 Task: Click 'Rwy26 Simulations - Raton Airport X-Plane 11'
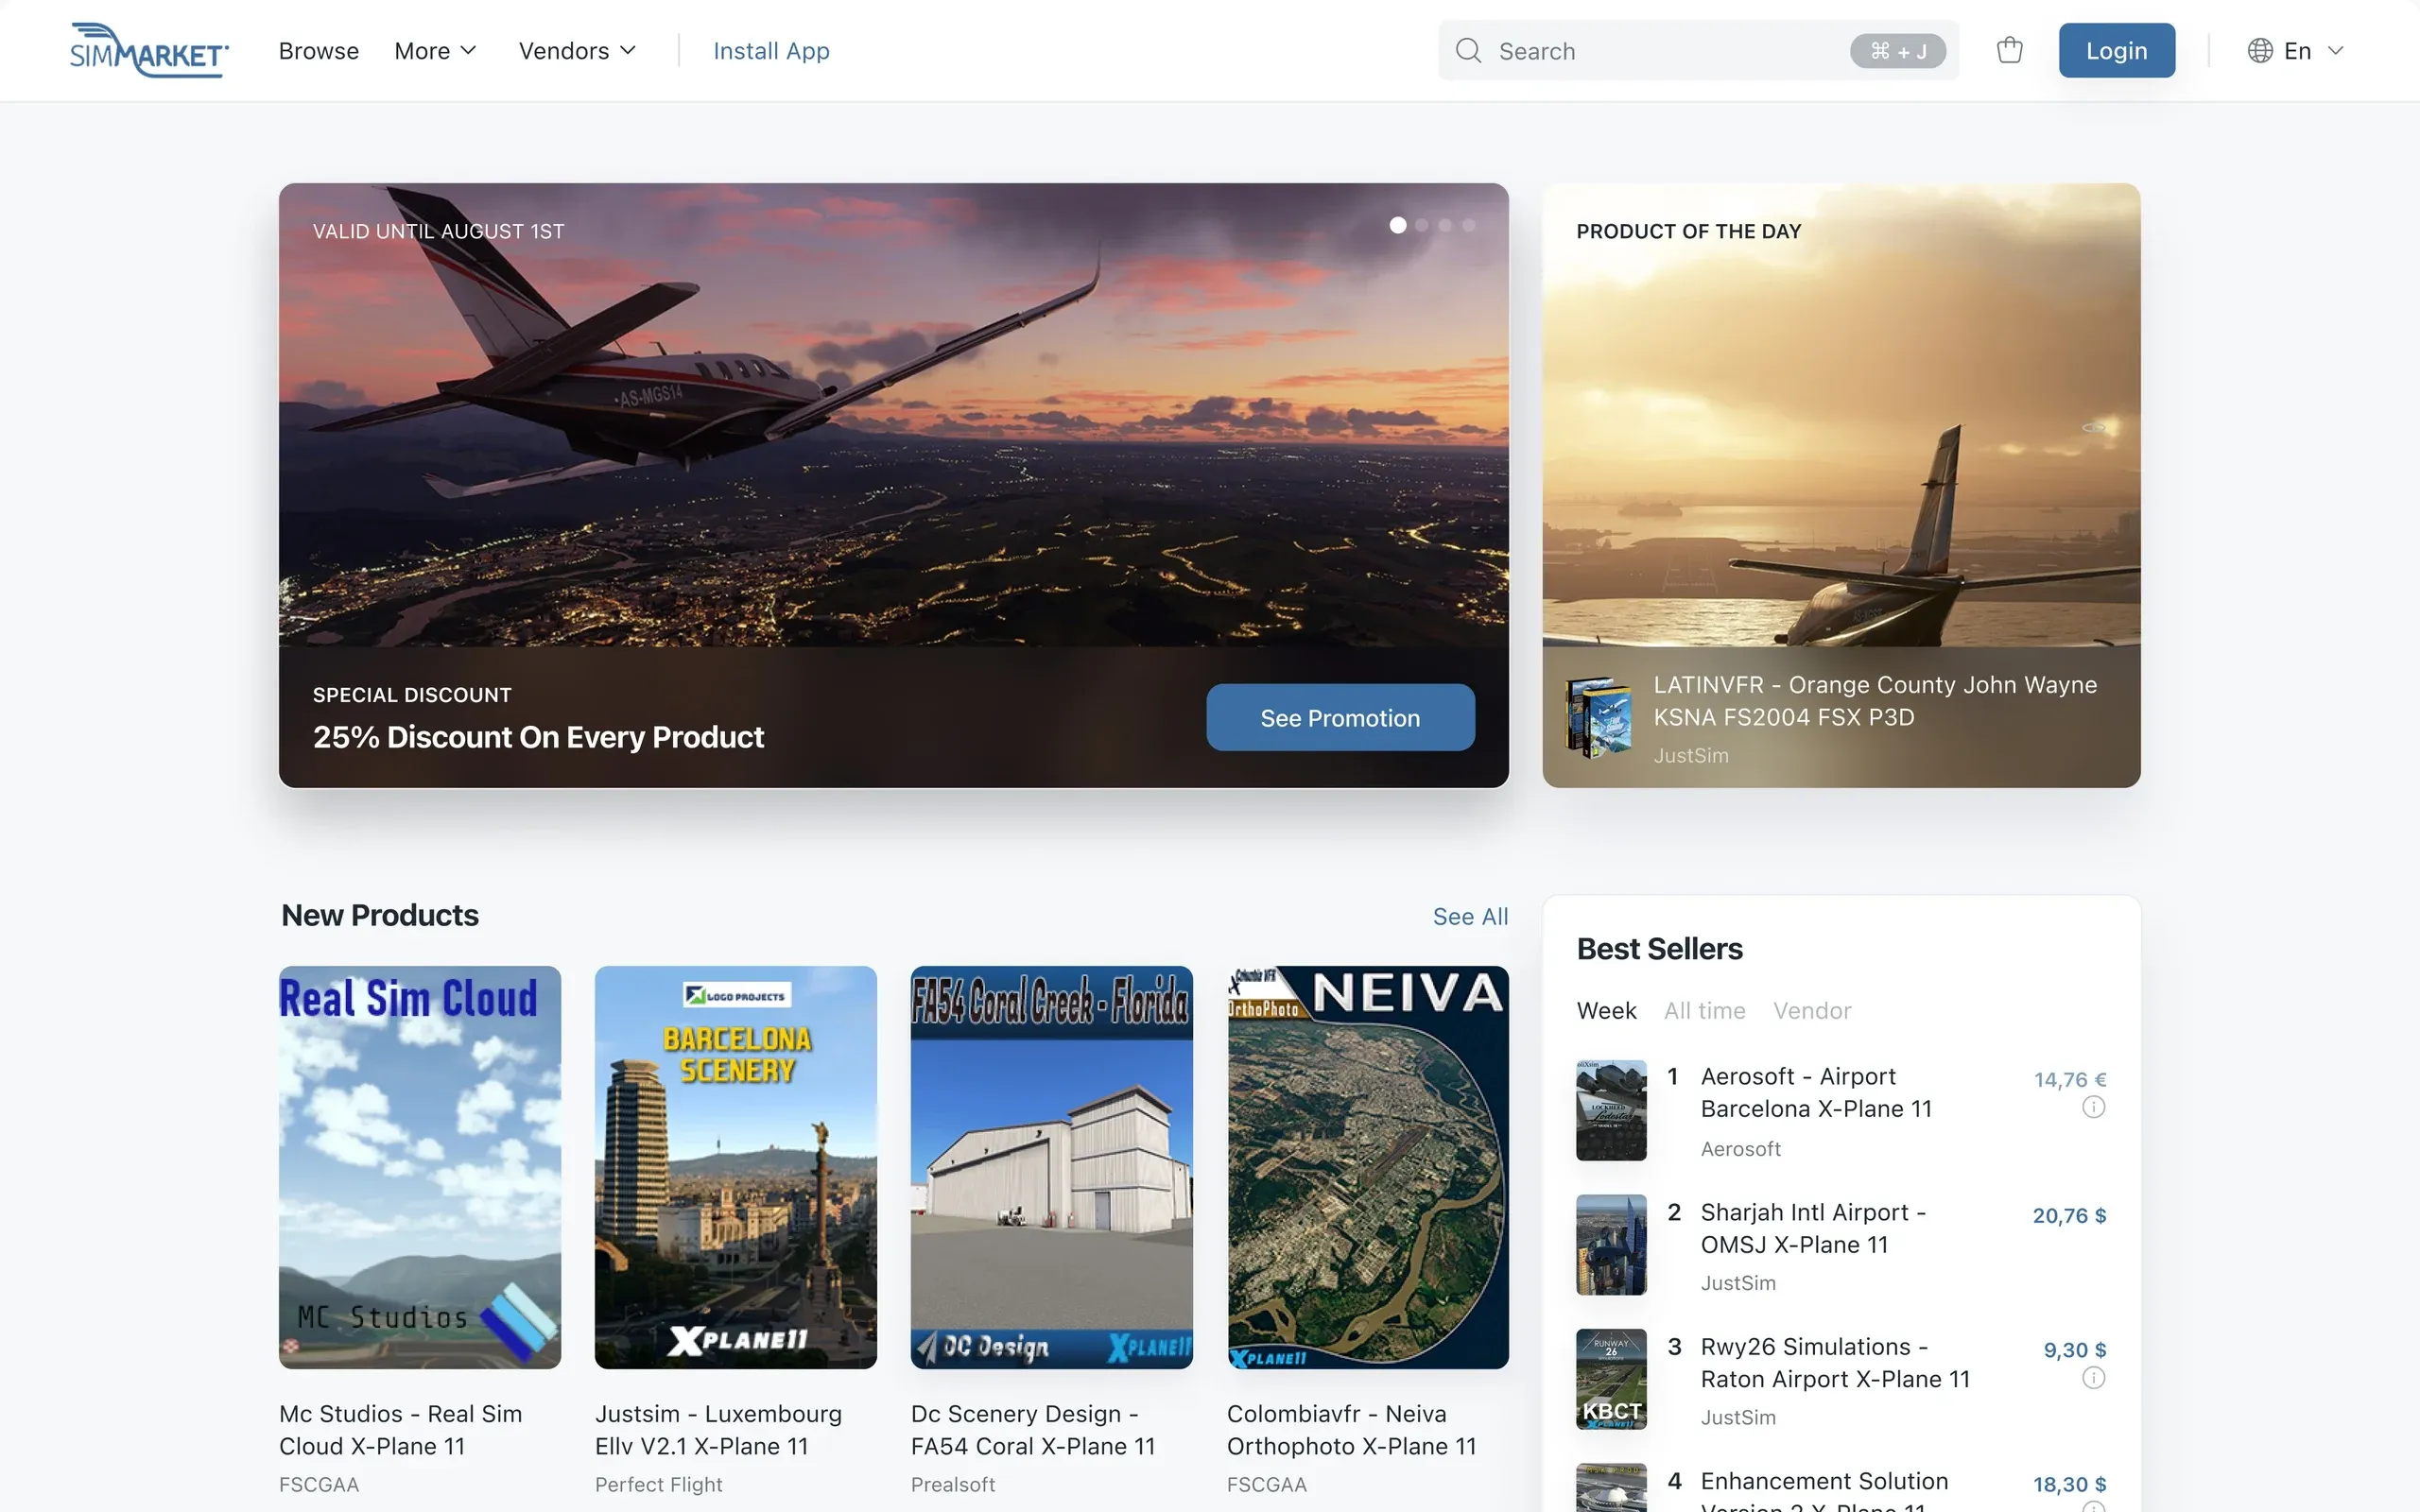(1835, 1363)
